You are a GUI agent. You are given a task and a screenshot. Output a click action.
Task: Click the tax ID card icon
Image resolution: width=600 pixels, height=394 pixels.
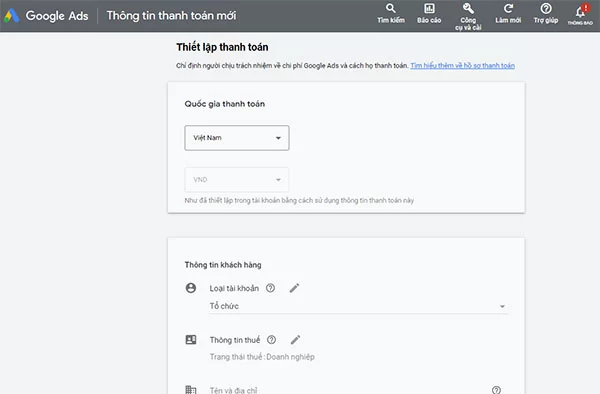[191, 340]
